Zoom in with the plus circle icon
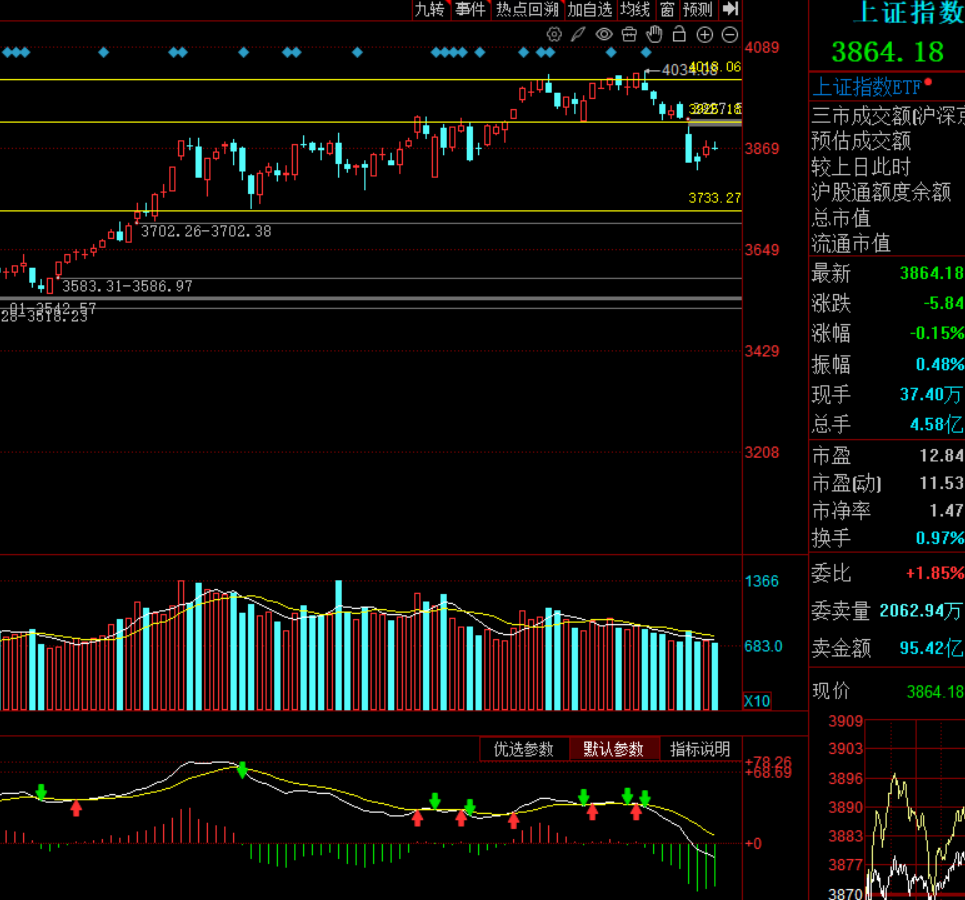 point(704,35)
